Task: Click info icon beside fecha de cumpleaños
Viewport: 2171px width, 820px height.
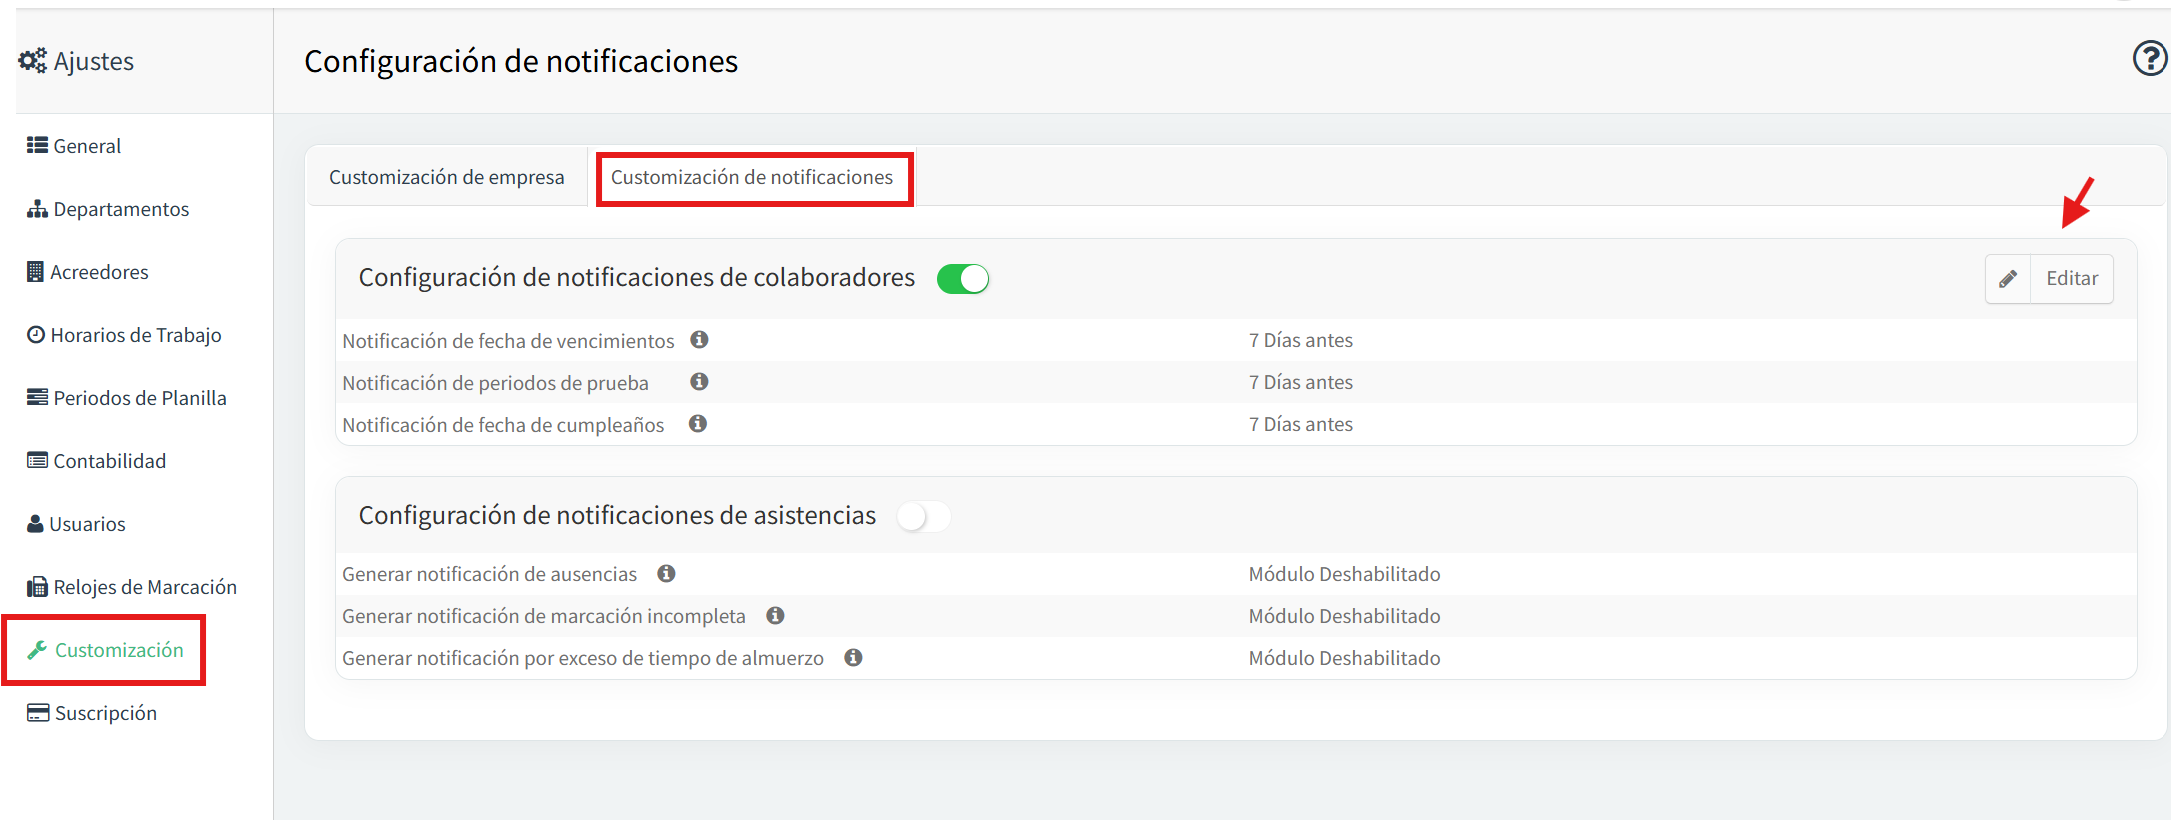Action: click(x=698, y=424)
